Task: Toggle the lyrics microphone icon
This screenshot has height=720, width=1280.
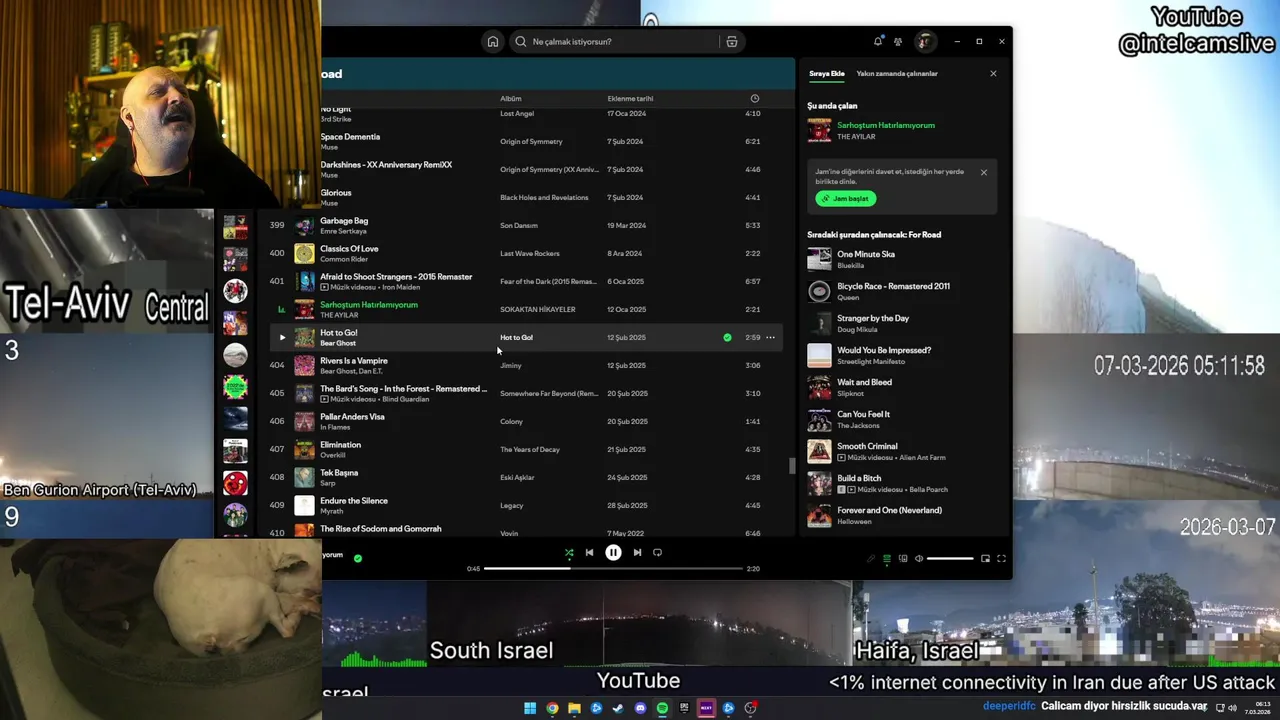Action: [x=870, y=558]
